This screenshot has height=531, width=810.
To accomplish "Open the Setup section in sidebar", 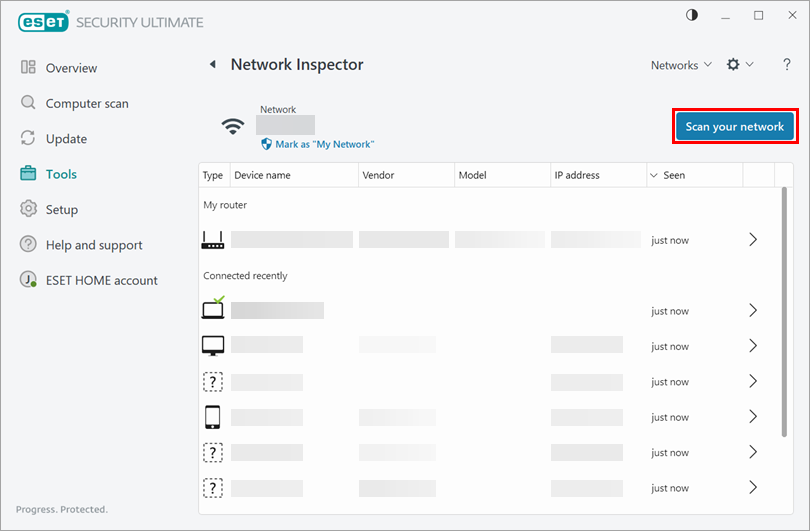I will pos(61,210).
